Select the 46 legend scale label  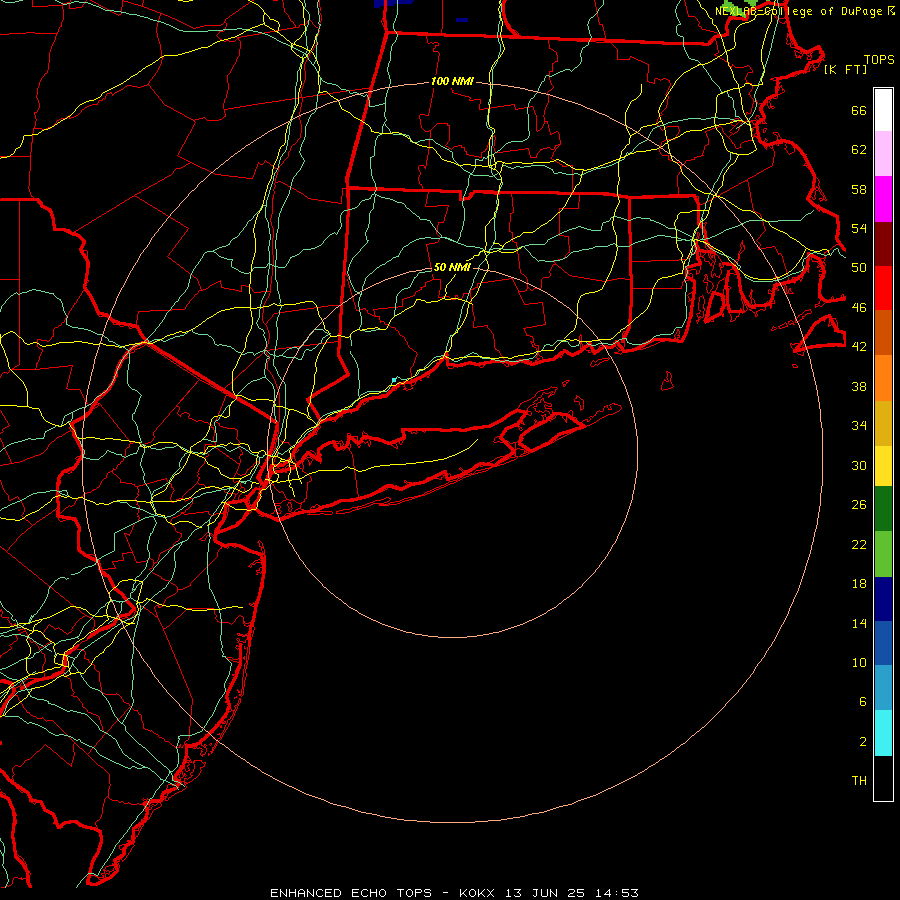tap(859, 307)
